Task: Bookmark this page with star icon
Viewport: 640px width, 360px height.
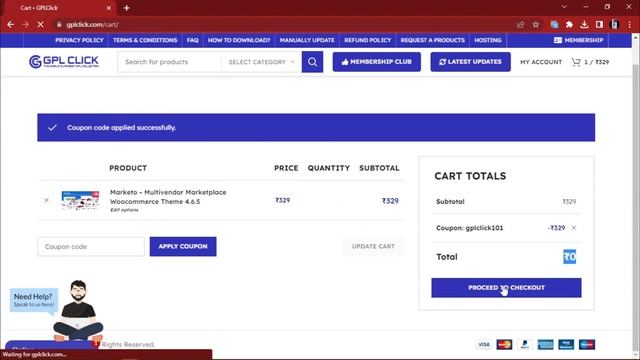Action: [536, 24]
